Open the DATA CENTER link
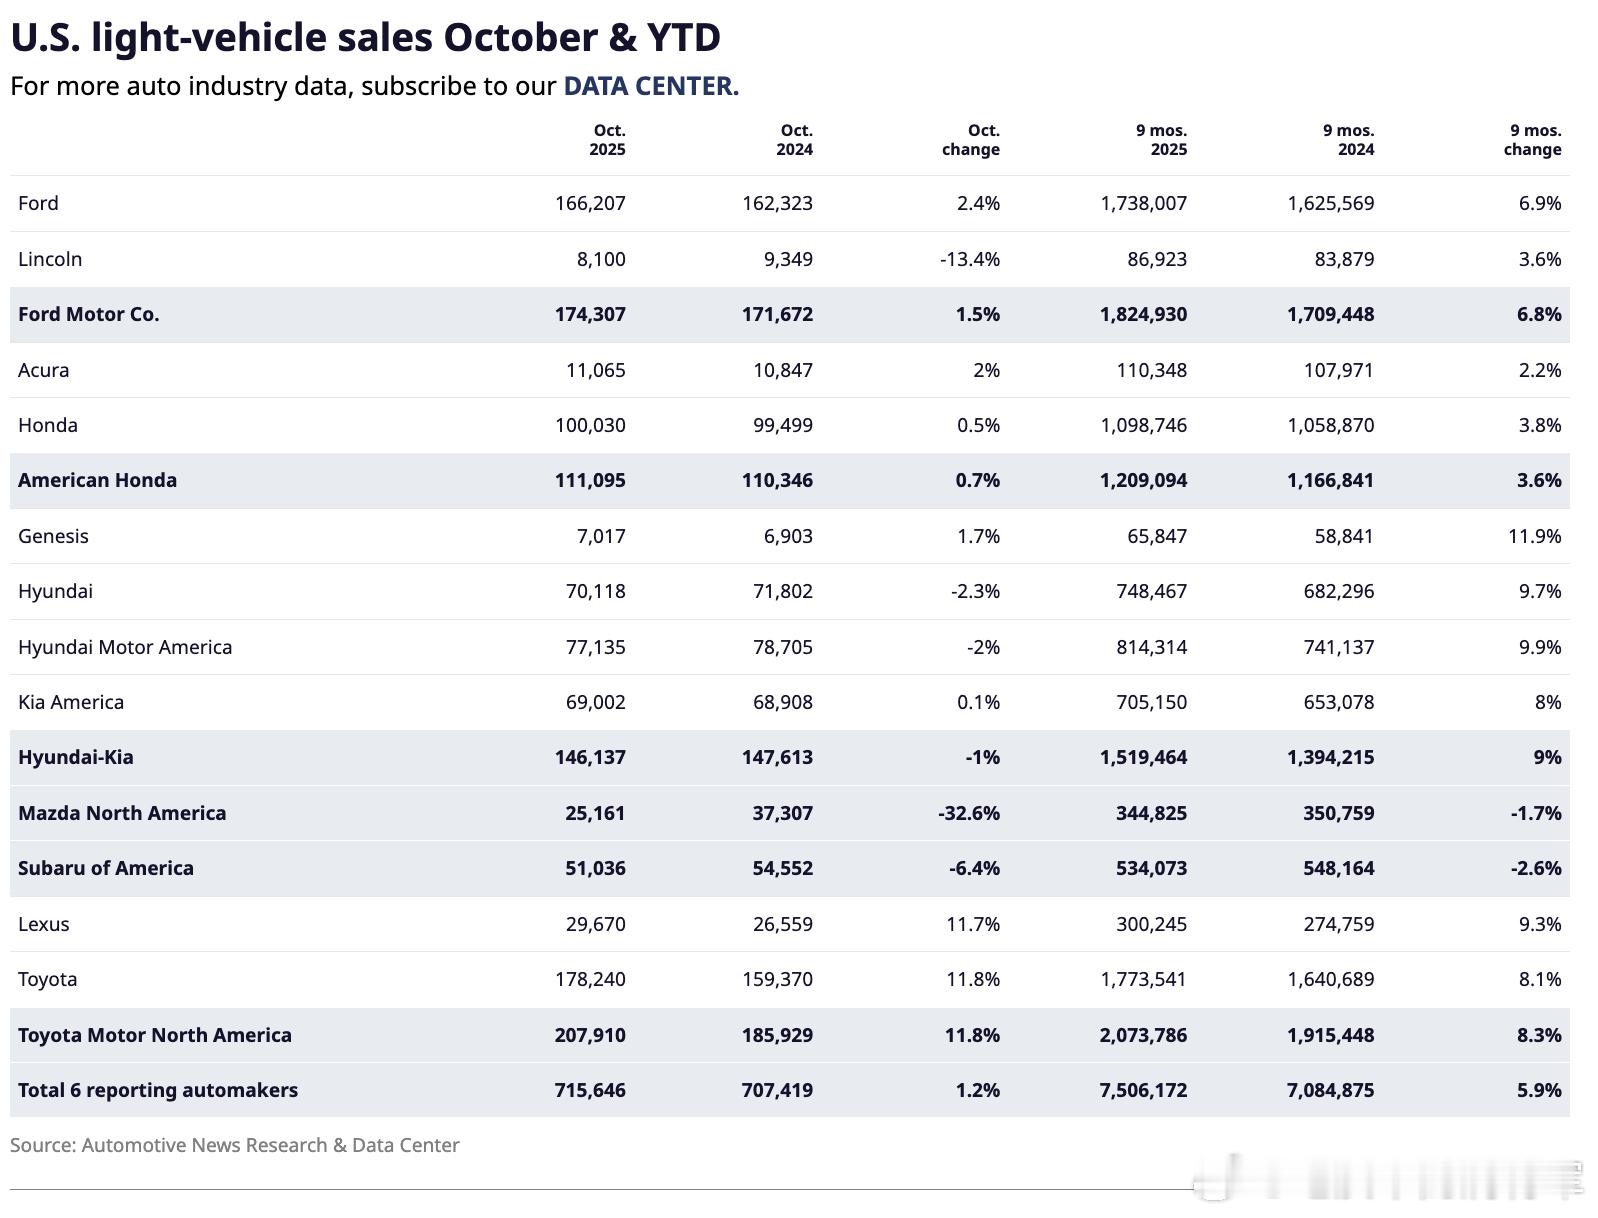This screenshot has width=1598, height=1218. 650,86
